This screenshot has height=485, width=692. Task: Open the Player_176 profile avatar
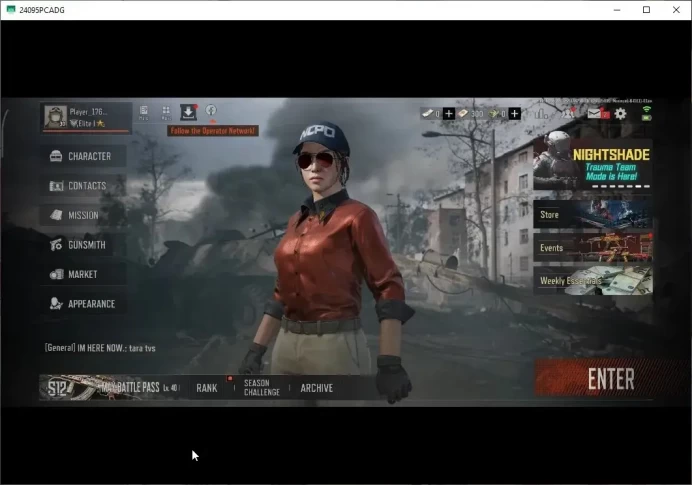(55, 117)
